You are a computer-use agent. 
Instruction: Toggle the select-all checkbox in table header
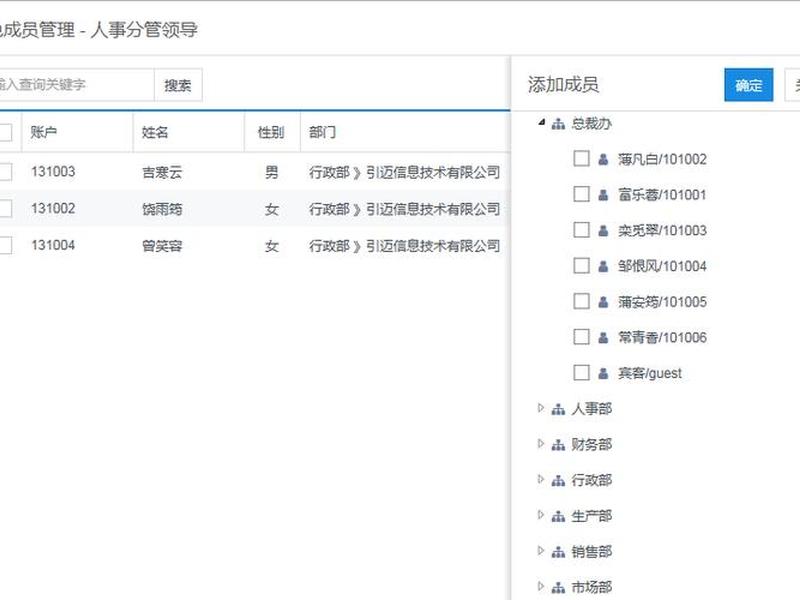[5, 132]
